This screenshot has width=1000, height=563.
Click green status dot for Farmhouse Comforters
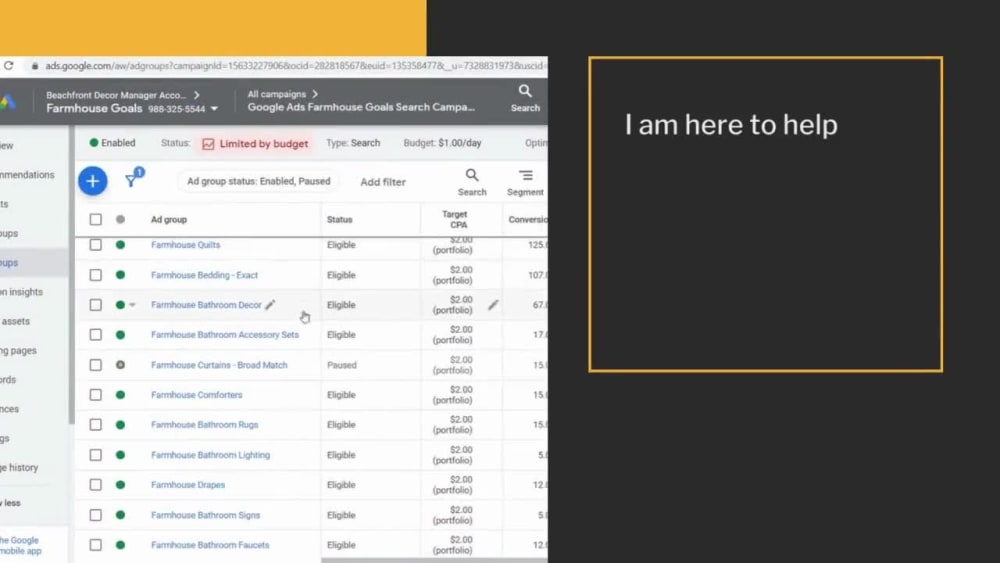(120, 395)
